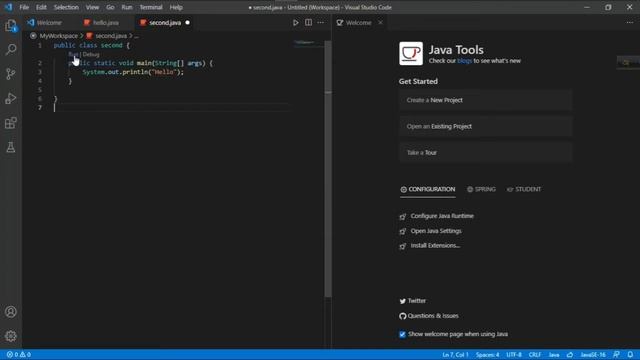Viewport: 640px width, 360px height.
Task: Open editor More Actions ellipsis
Action: coord(321,23)
